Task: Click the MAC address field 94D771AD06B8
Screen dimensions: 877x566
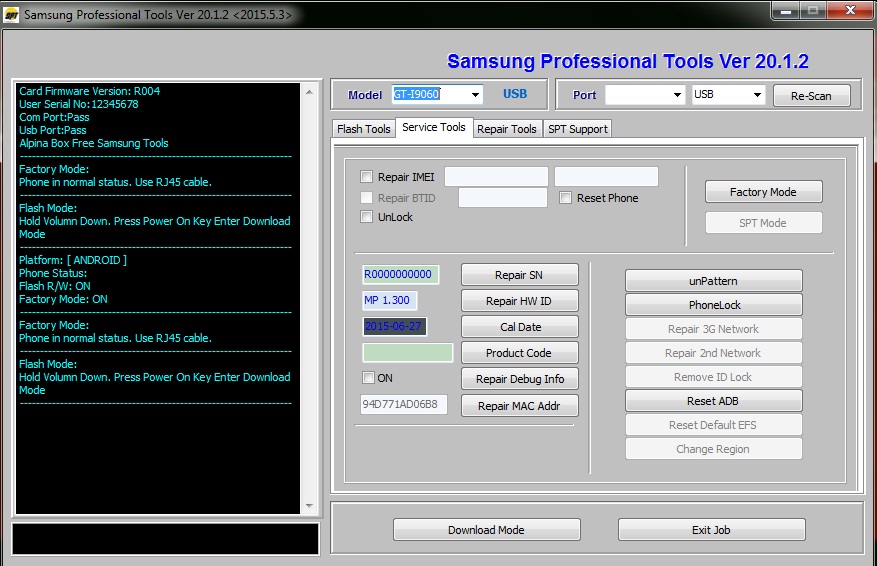Action: [x=404, y=404]
